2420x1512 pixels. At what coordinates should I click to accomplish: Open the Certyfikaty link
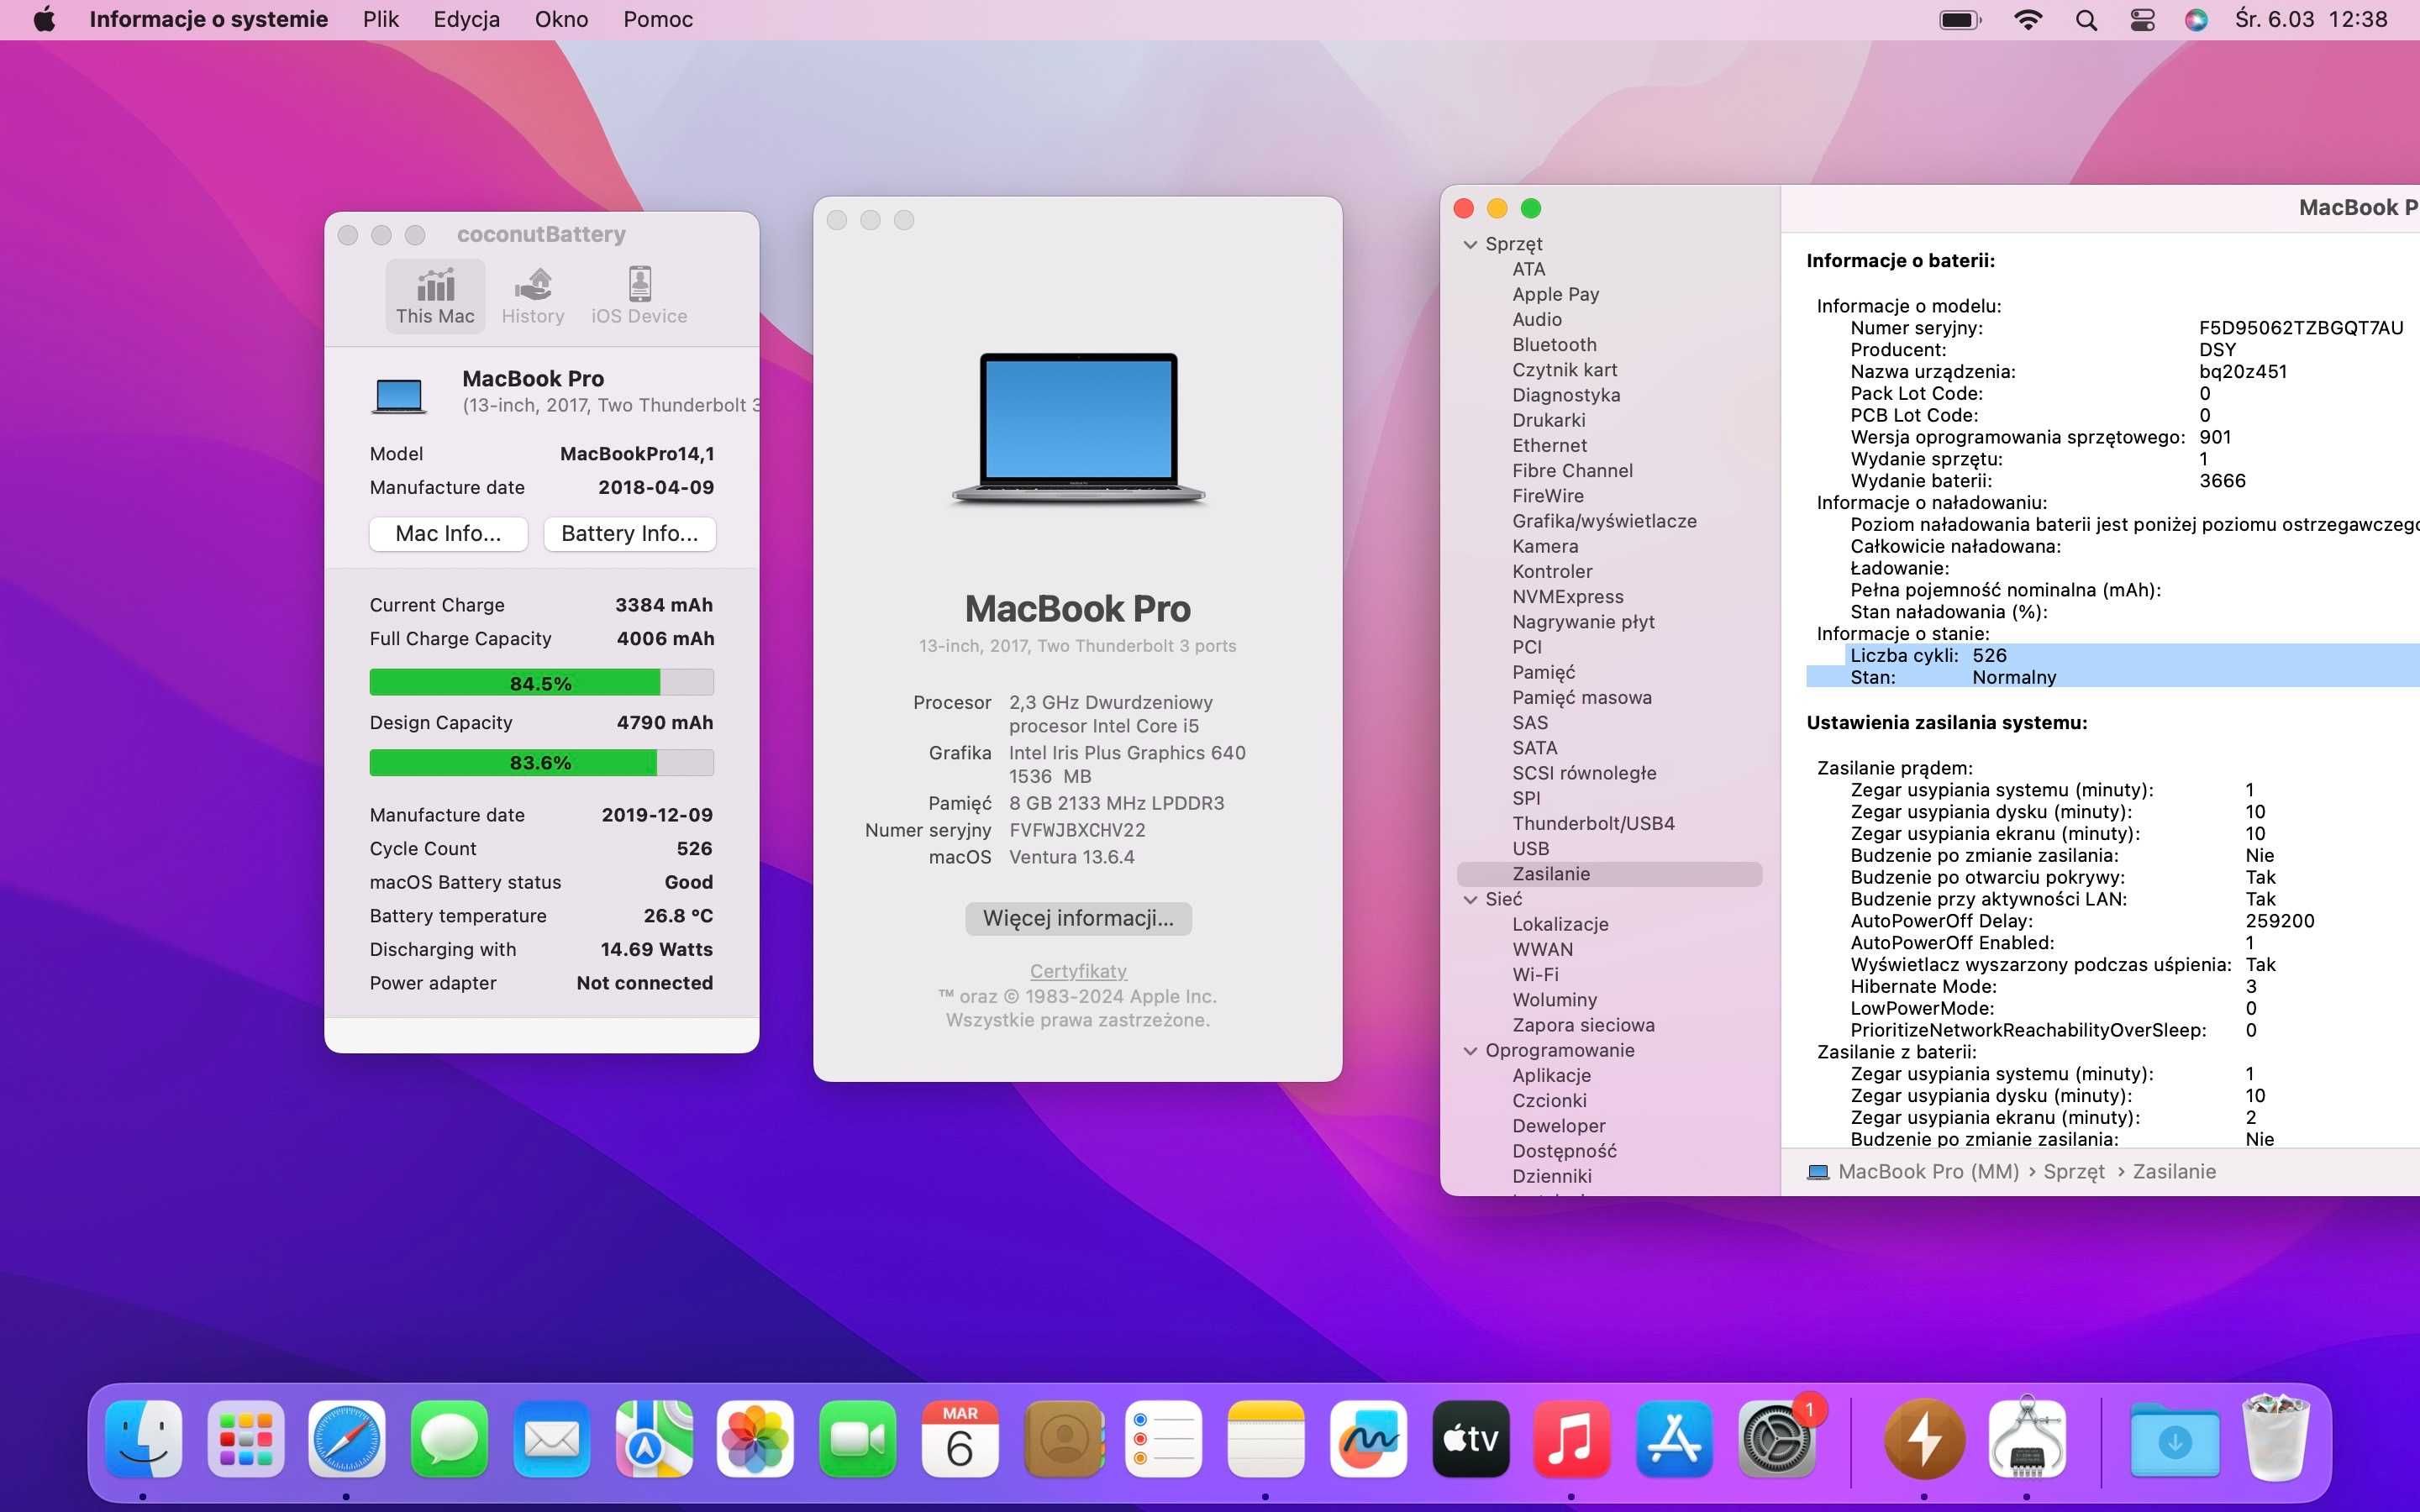click(1078, 971)
